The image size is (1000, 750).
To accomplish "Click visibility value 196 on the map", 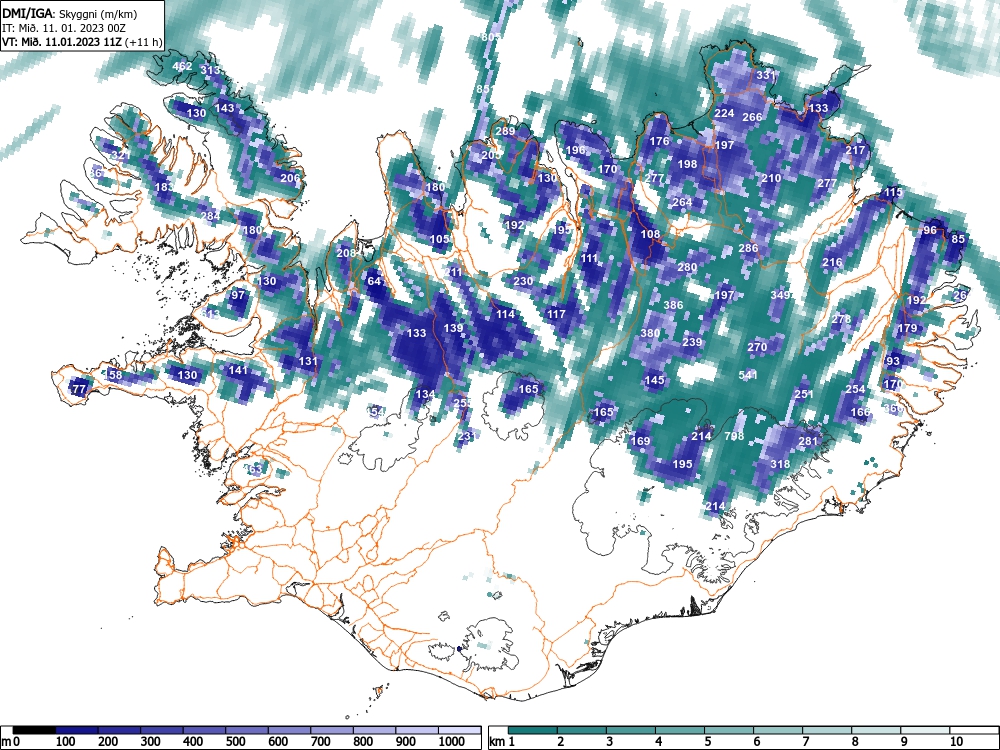I will pyautogui.click(x=575, y=150).
